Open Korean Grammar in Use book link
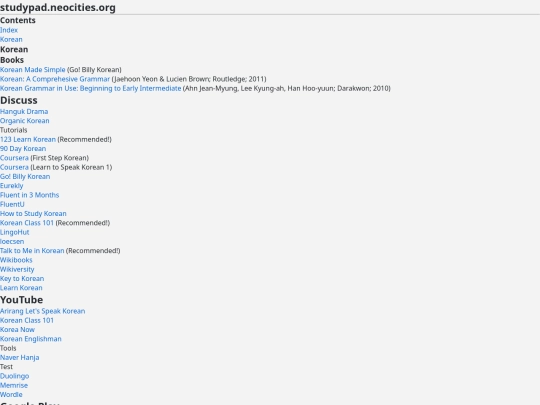540x405 pixels. tap(91, 89)
